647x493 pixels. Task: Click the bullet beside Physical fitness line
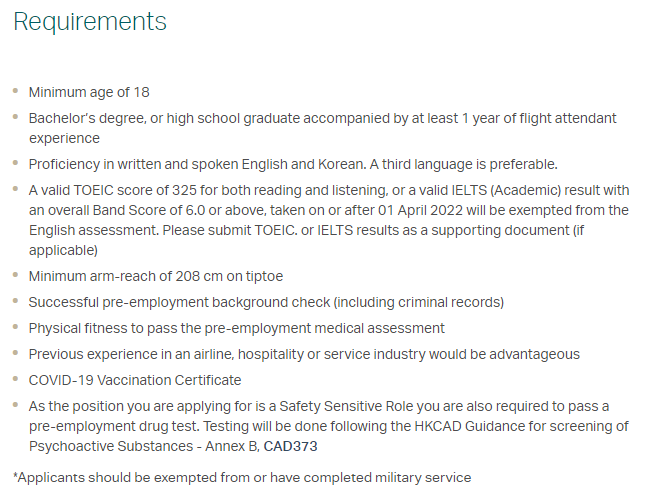coord(16,327)
